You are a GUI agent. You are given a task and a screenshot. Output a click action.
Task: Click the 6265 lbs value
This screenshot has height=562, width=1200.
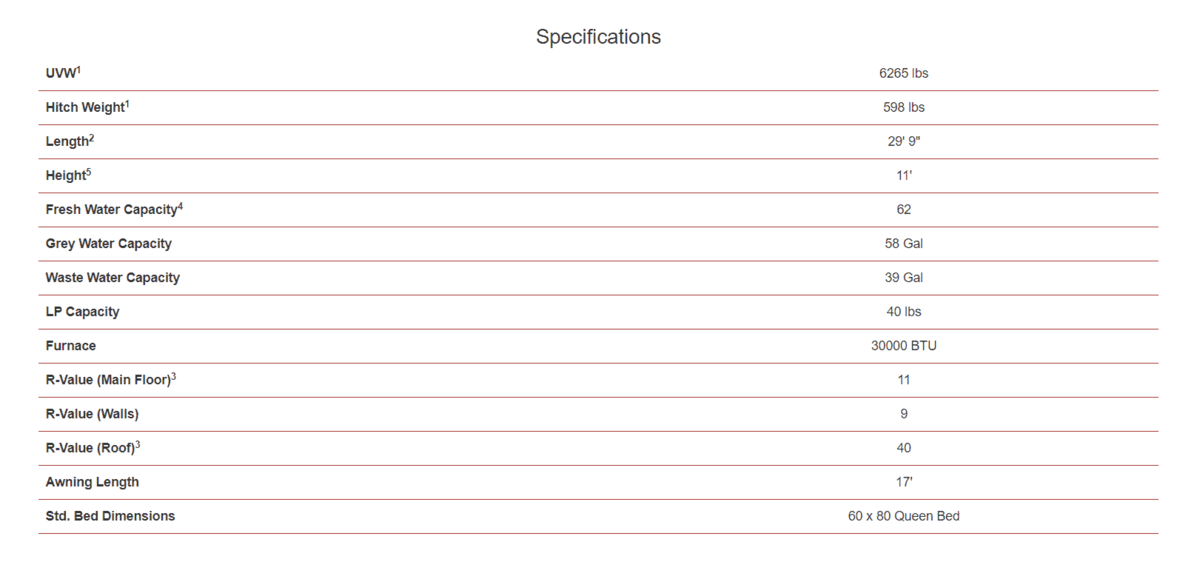(903, 73)
